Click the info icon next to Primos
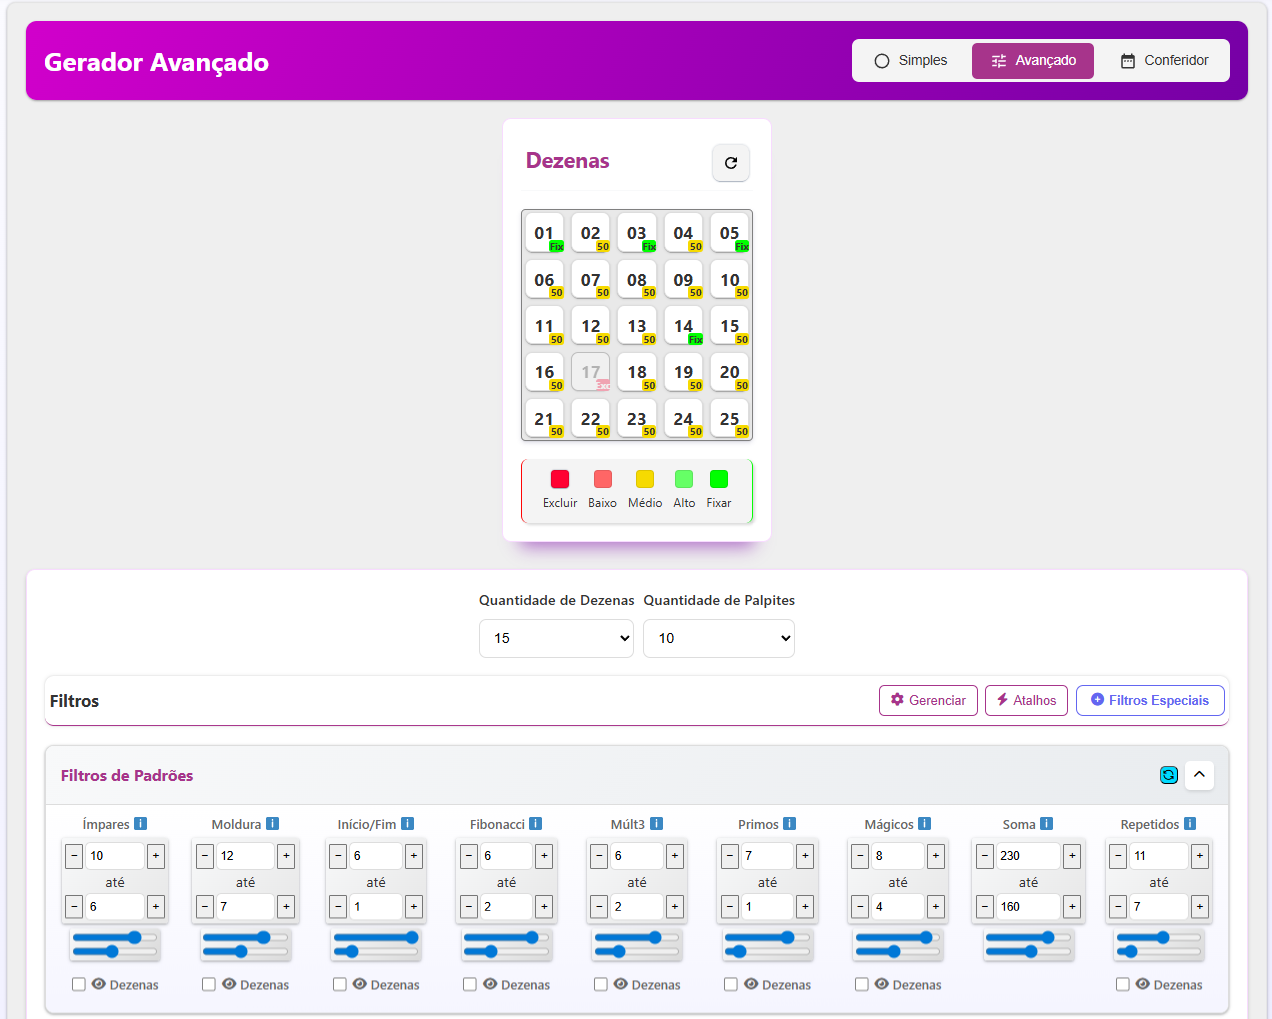The width and height of the screenshot is (1272, 1019). click(790, 824)
